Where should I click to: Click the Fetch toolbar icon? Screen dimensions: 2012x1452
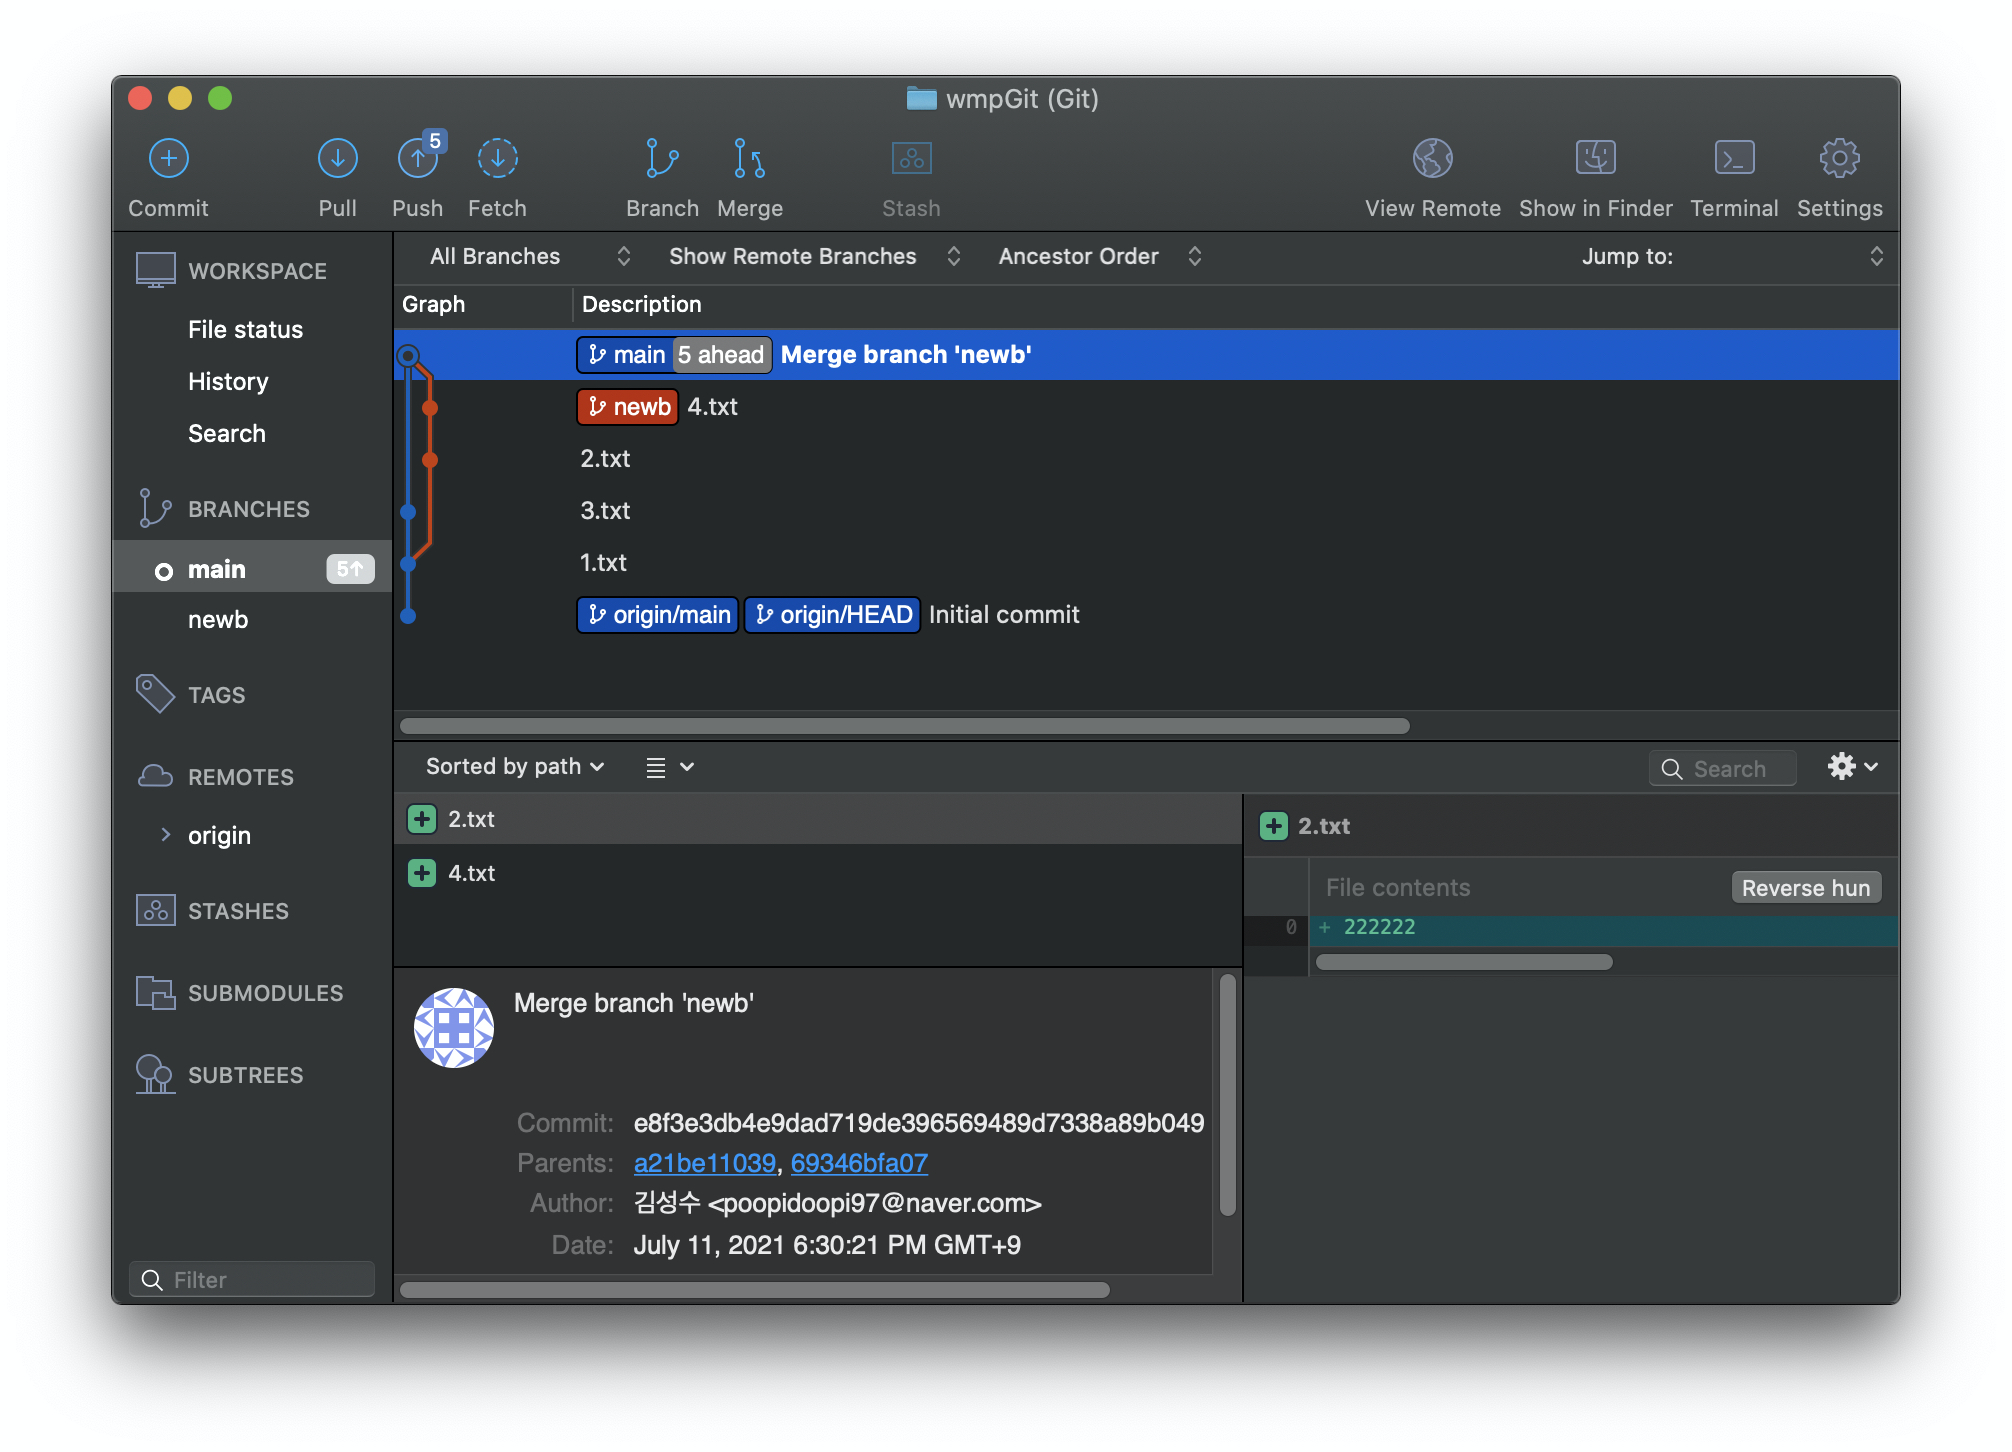tap(497, 159)
